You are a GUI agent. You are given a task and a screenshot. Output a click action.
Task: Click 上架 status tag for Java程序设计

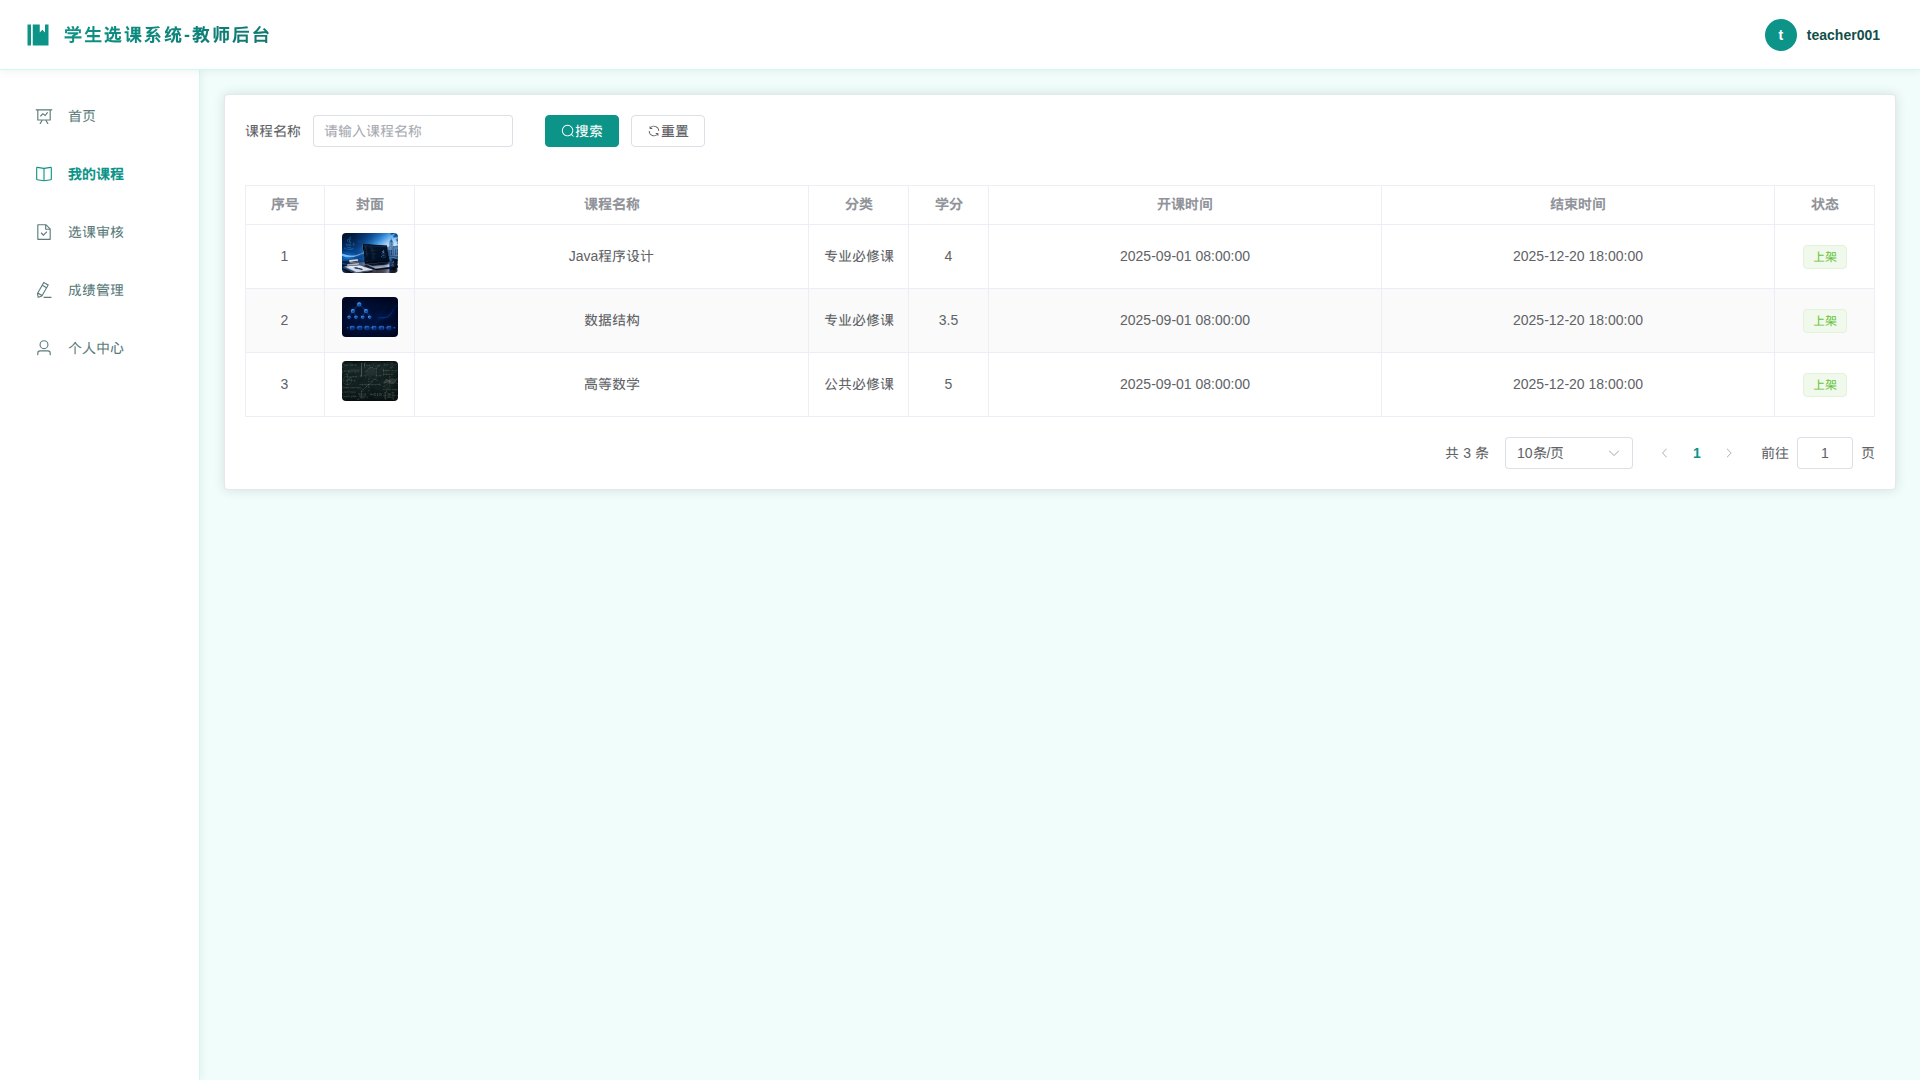click(1825, 257)
